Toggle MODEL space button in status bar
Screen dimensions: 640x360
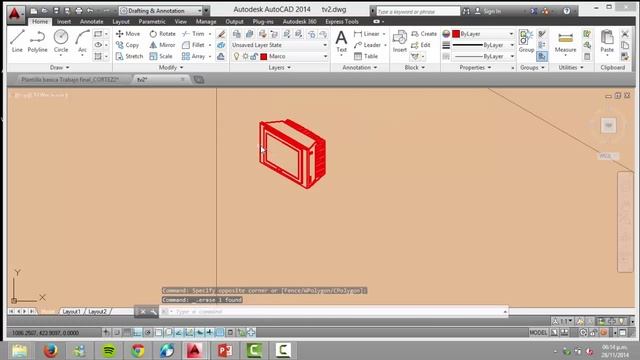click(x=538, y=333)
